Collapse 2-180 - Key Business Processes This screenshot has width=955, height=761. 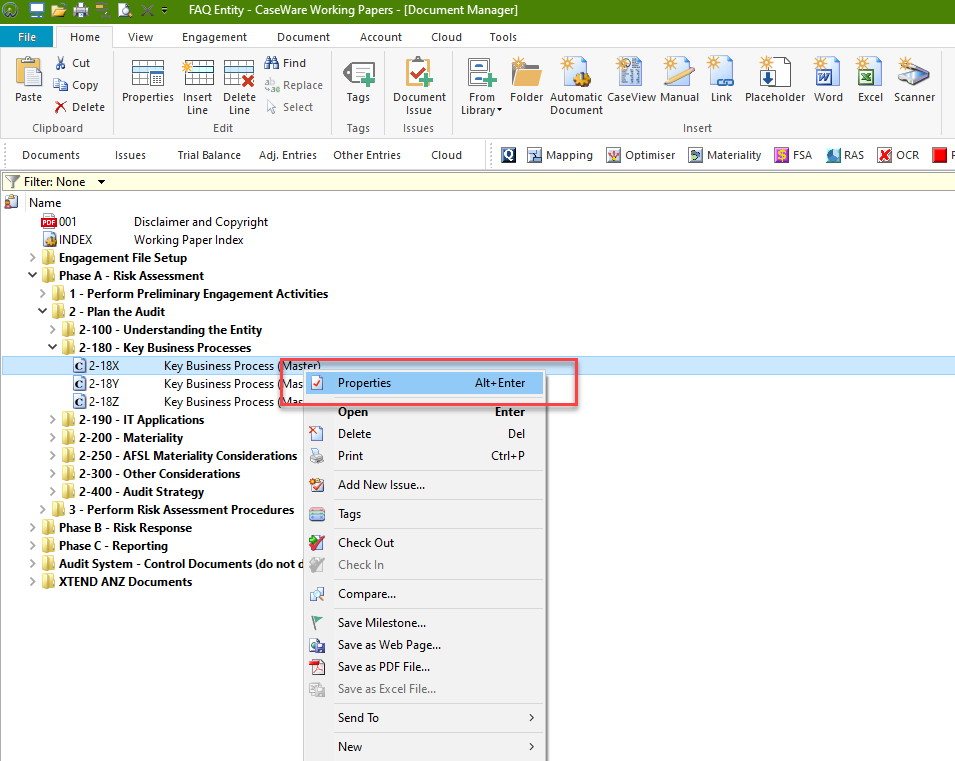(52, 347)
